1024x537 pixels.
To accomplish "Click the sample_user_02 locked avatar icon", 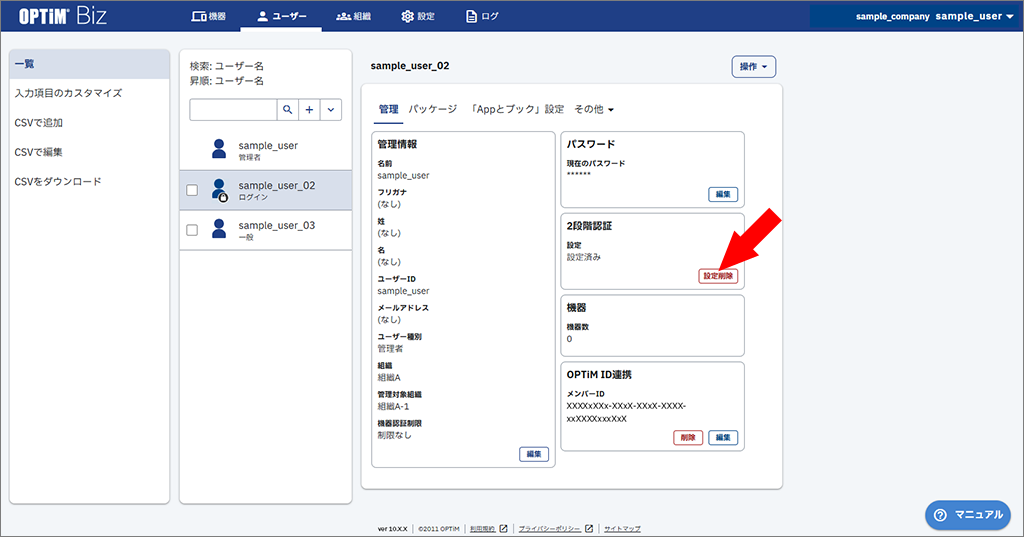I will click(219, 189).
